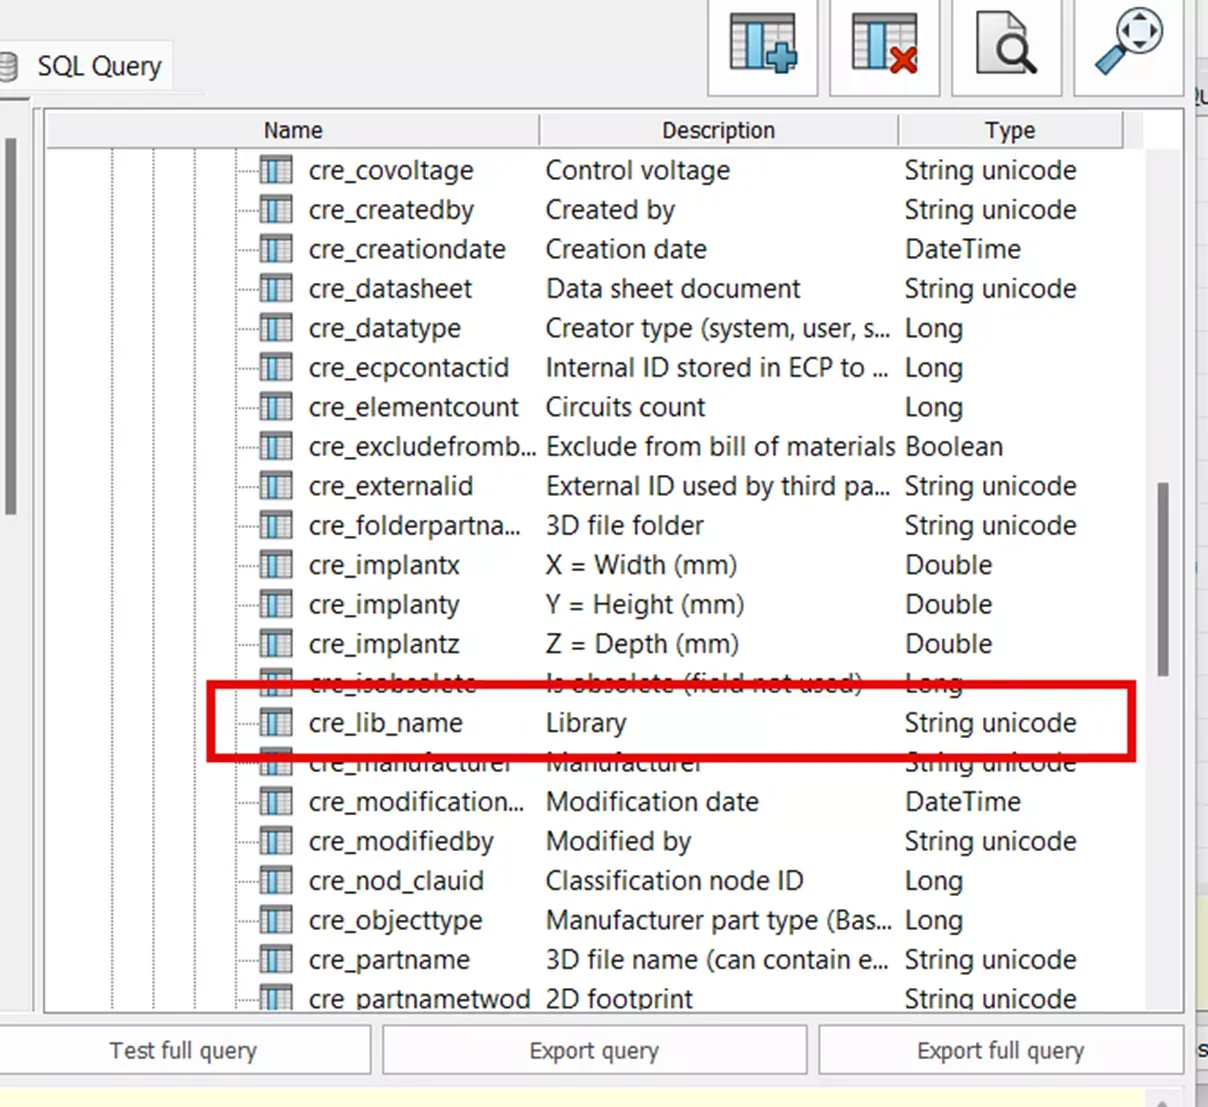Click the delete column toolbar icon

[884, 46]
